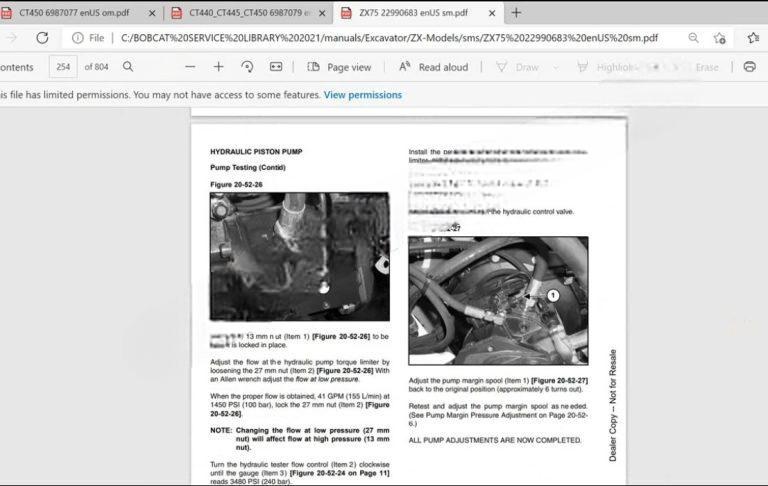Click the View permissions link

tap(362, 95)
